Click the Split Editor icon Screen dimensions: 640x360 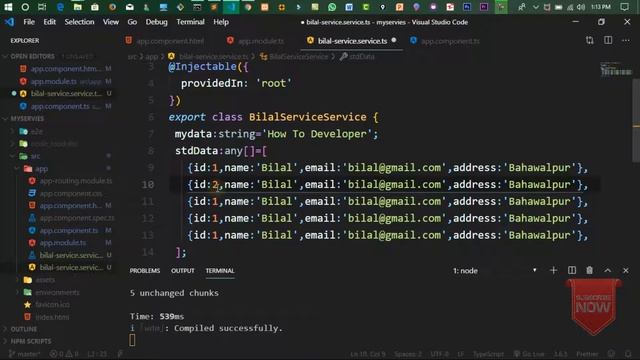[x=608, y=40]
